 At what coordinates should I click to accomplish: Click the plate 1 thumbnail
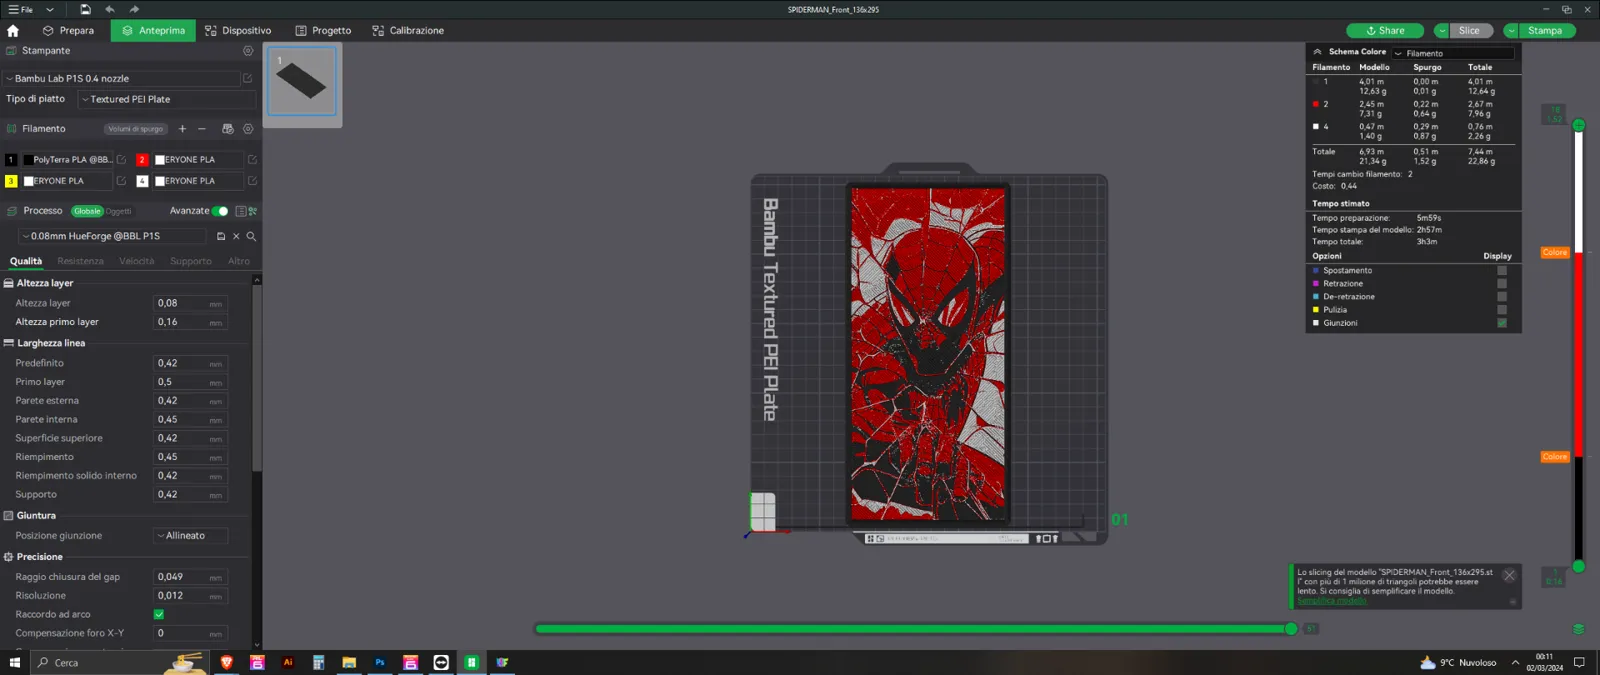coord(302,81)
